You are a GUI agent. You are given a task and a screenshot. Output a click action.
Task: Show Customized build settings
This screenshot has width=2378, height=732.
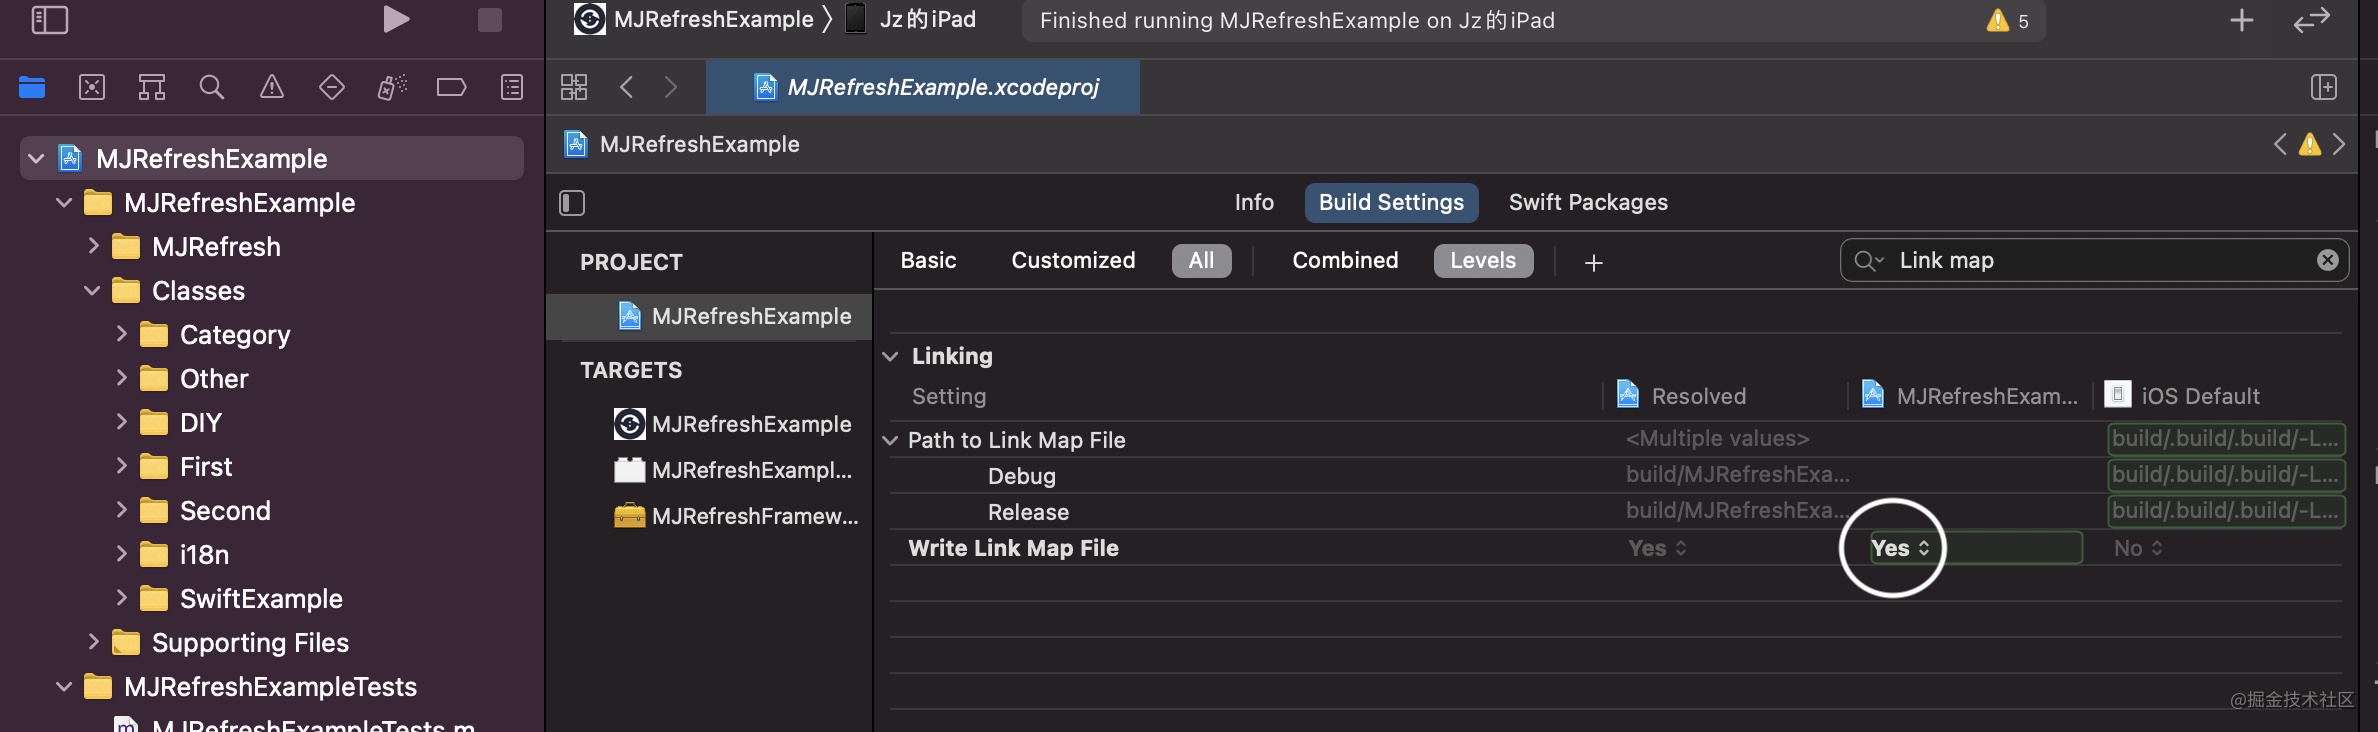[x=1073, y=261]
